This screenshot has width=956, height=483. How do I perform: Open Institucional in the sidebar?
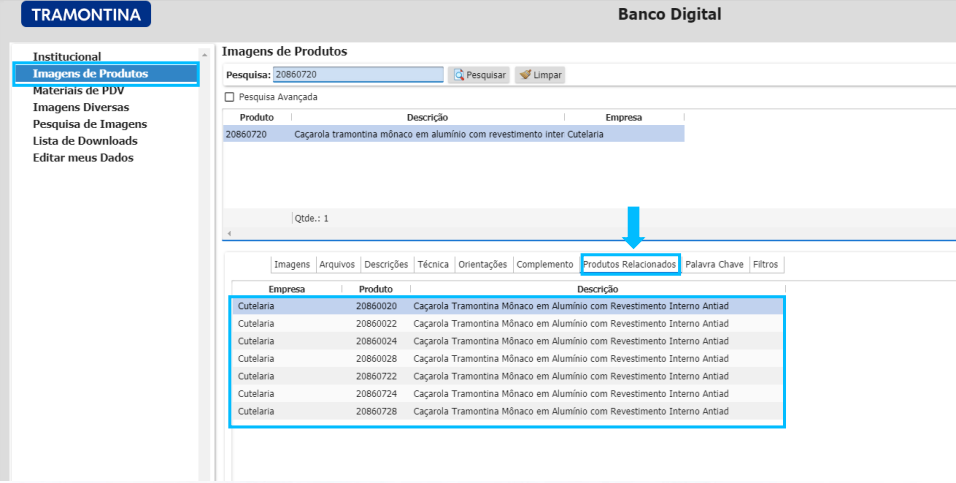(67, 57)
